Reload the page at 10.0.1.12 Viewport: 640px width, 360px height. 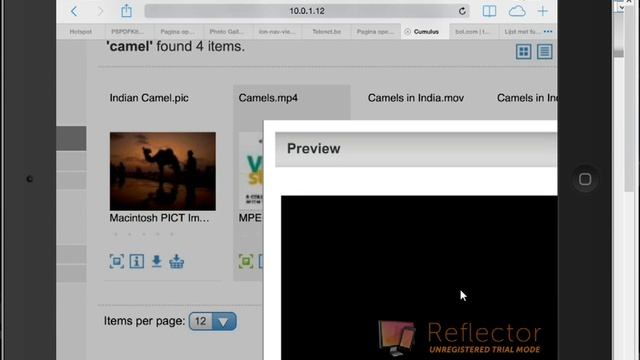[x=462, y=11]
